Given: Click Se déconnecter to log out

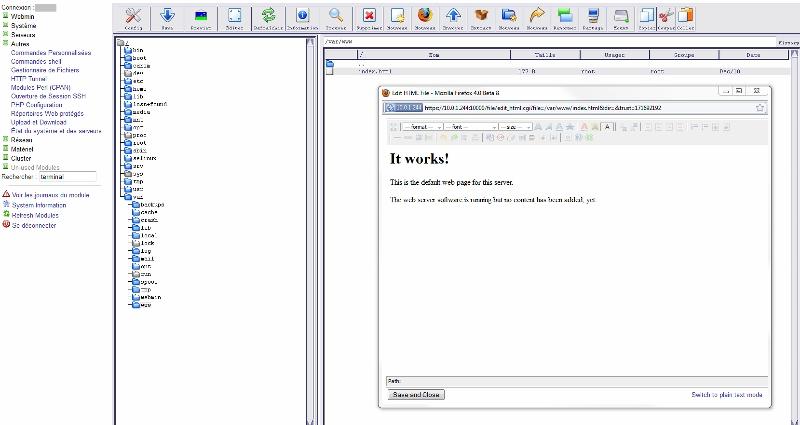Looking at the screenshot, I should click(x=34, y=225).
